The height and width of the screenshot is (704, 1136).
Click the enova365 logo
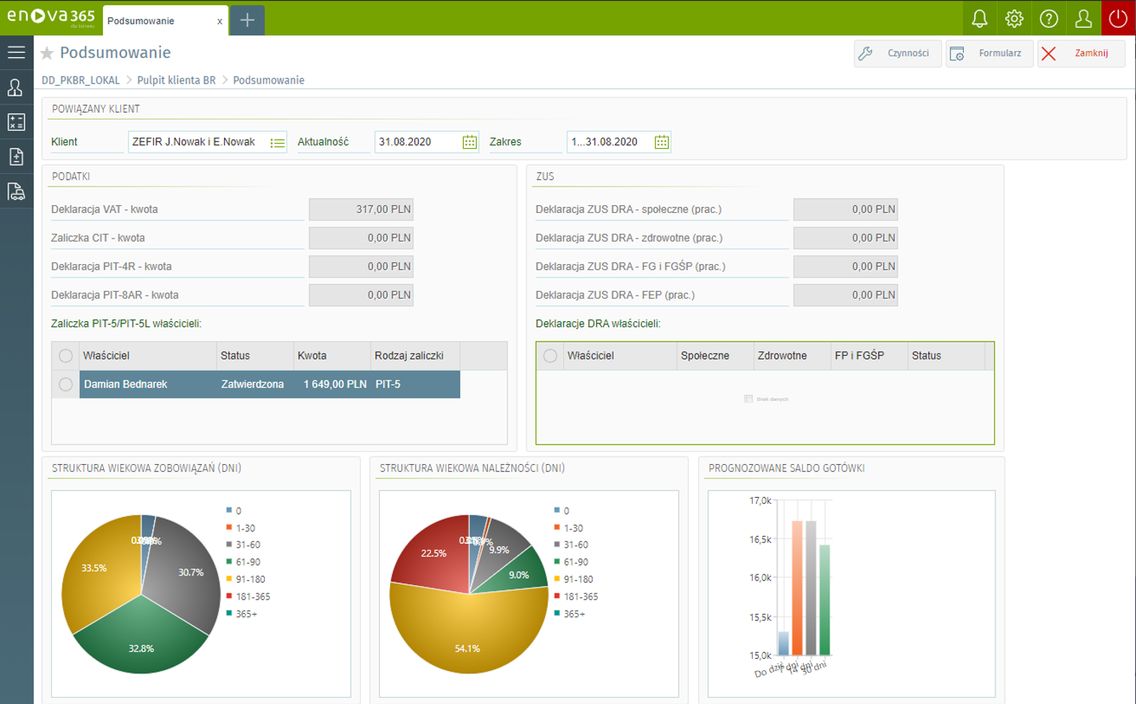pos(51,17)
